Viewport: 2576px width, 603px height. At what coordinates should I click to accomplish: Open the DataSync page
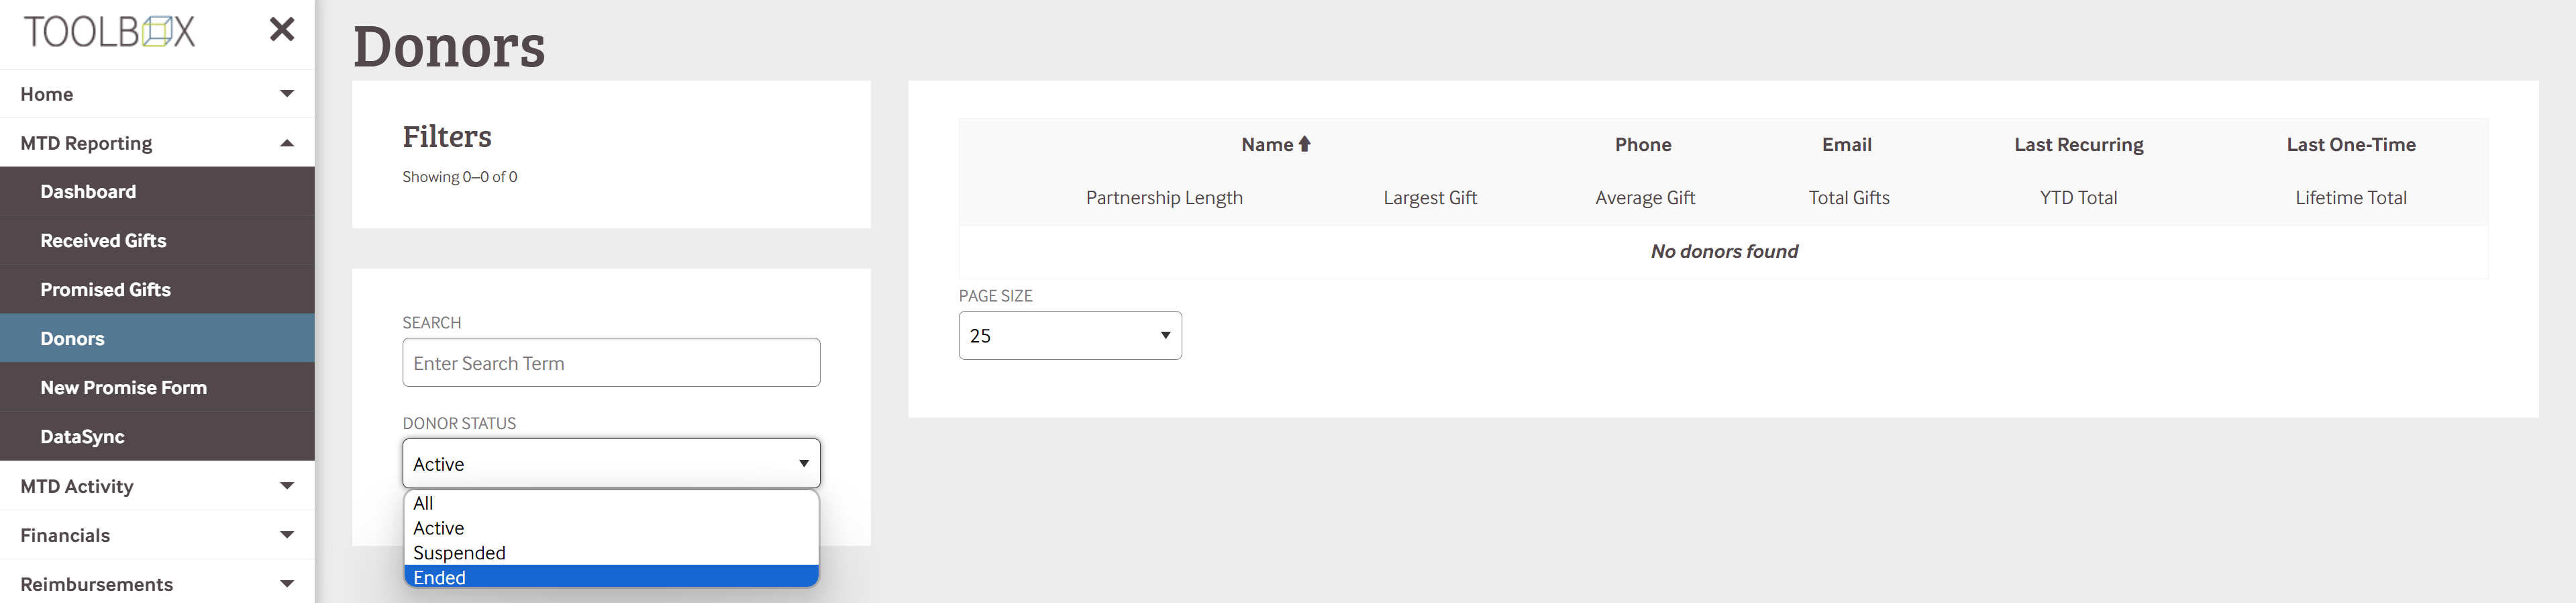pyautogui.click(x=82, y=437)
